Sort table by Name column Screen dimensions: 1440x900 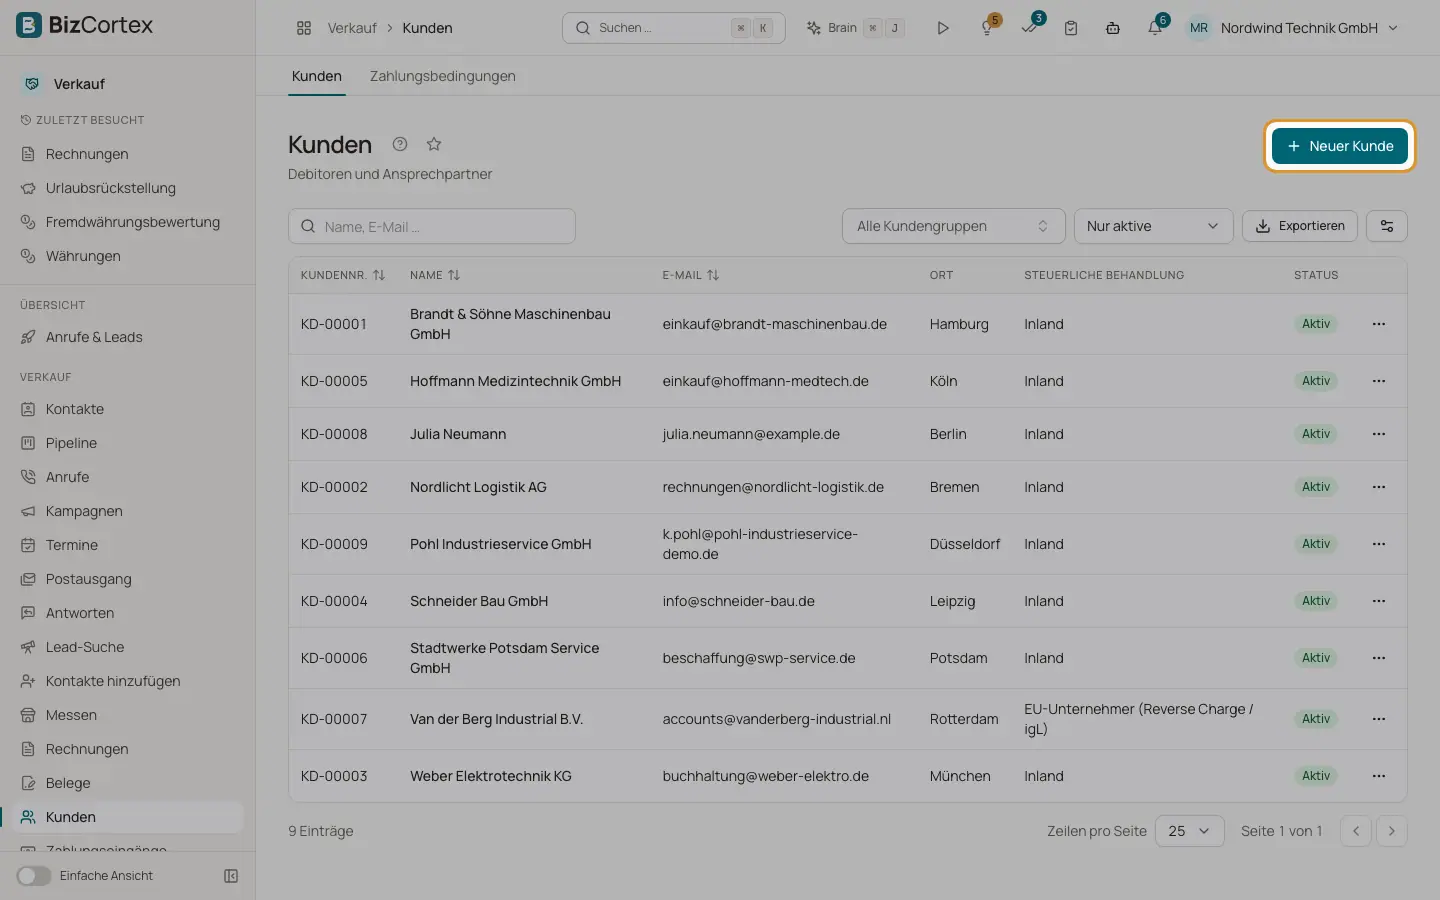[435, 275]
